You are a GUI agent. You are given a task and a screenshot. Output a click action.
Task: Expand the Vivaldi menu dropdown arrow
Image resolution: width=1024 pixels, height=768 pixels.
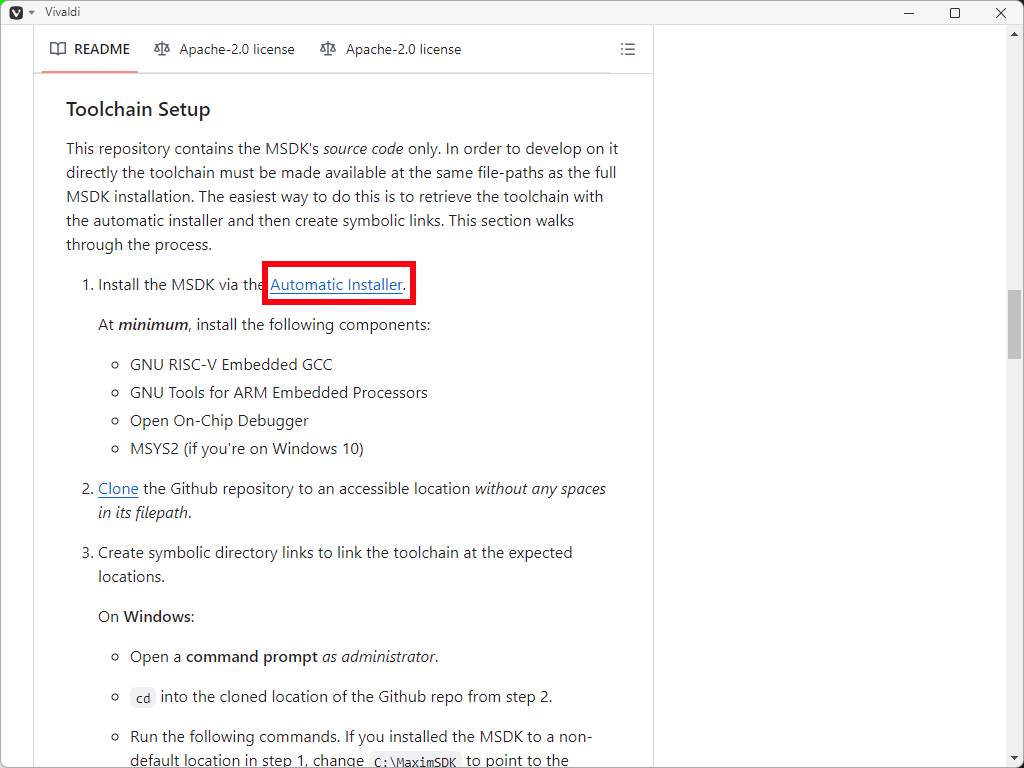[31, 12]
